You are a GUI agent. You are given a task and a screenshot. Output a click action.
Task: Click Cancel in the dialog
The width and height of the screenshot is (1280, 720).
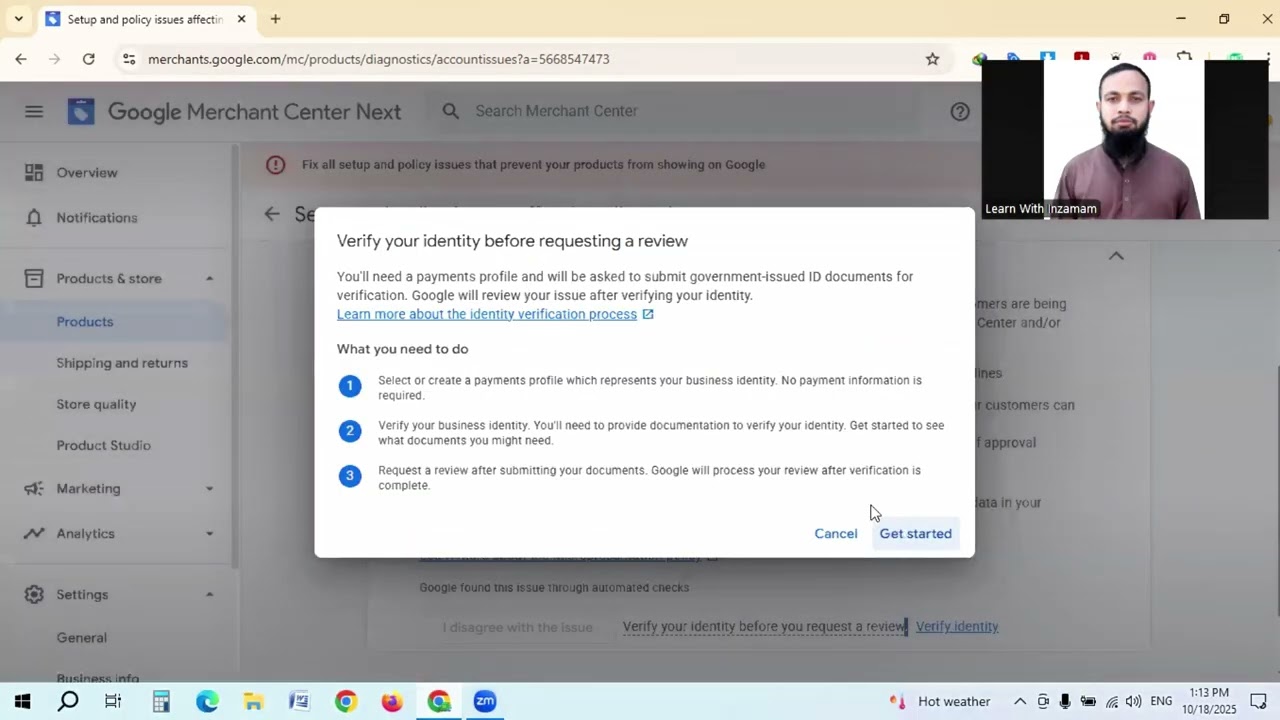(835, 533)
